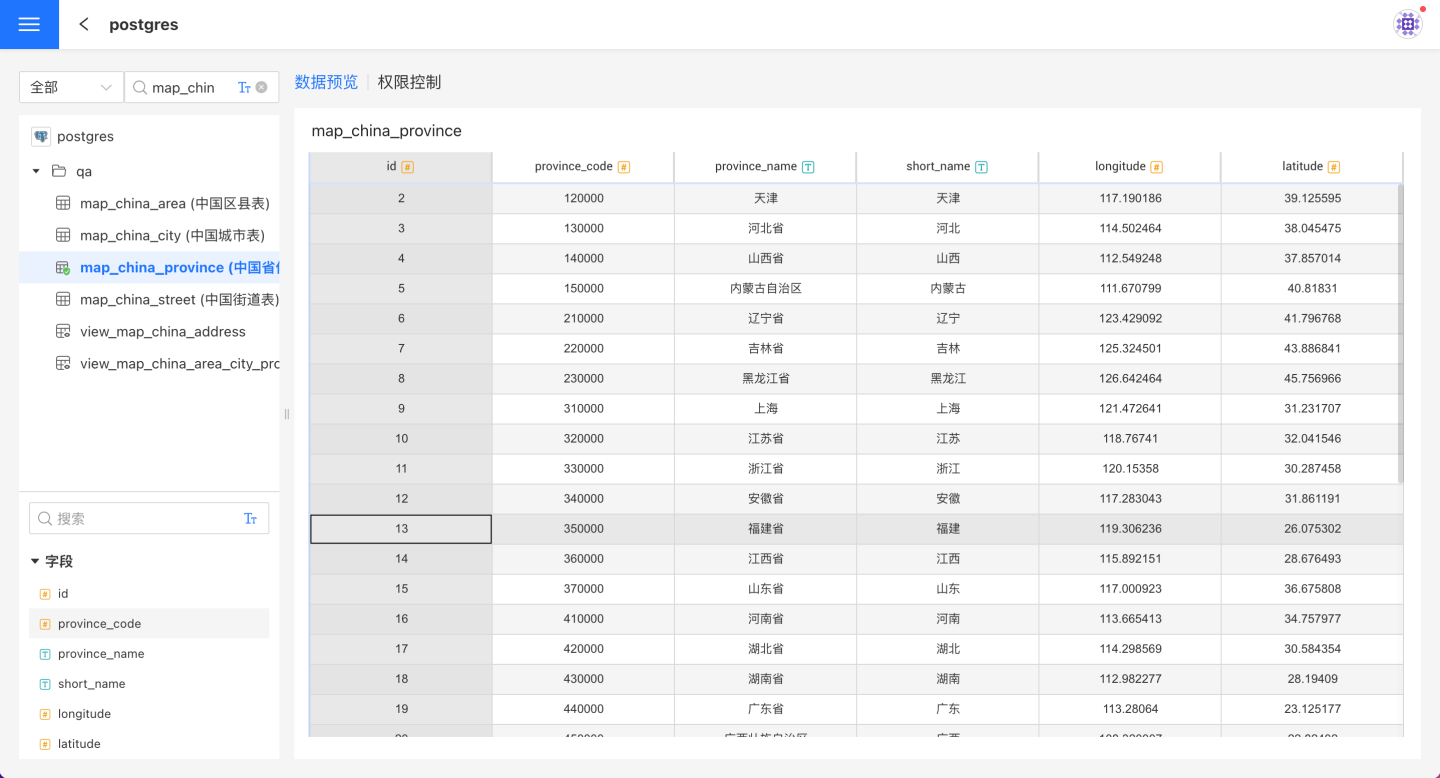Toggle case-sensitive icon in table search box

[x=244, y=87]
